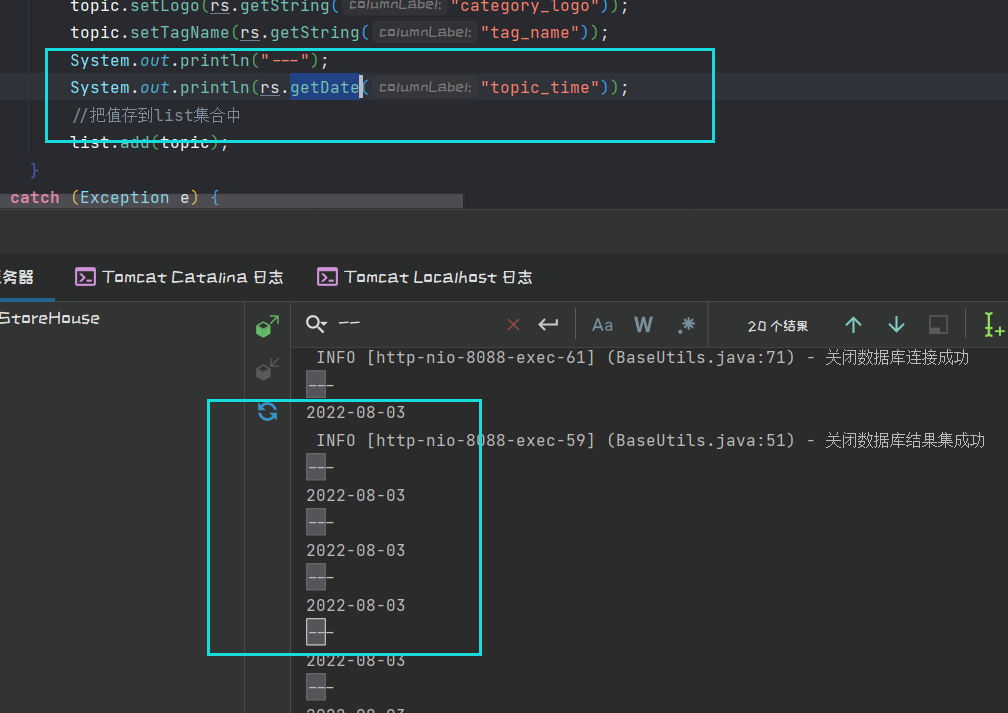Click the "topic_time" string literal

[539, 87]
